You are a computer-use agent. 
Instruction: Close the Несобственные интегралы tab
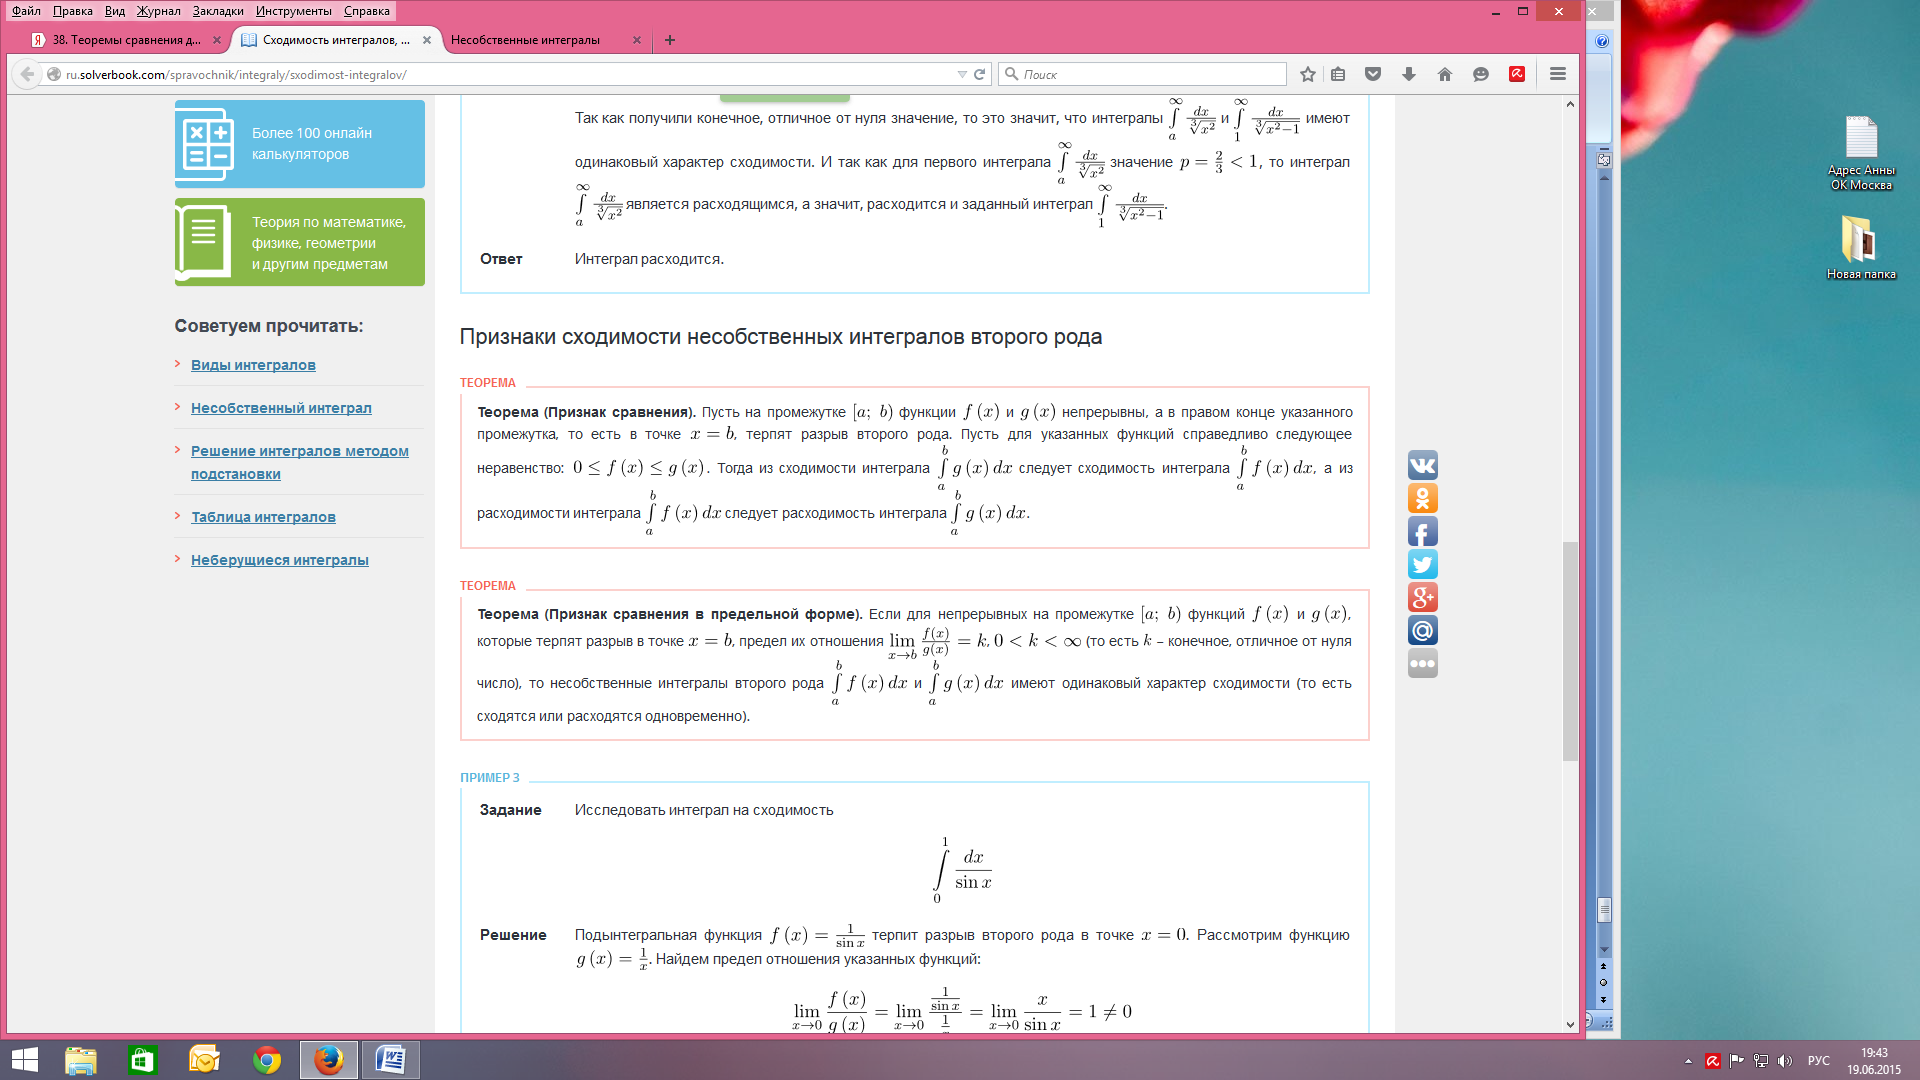pyautogui.click(x=637, y=40)
